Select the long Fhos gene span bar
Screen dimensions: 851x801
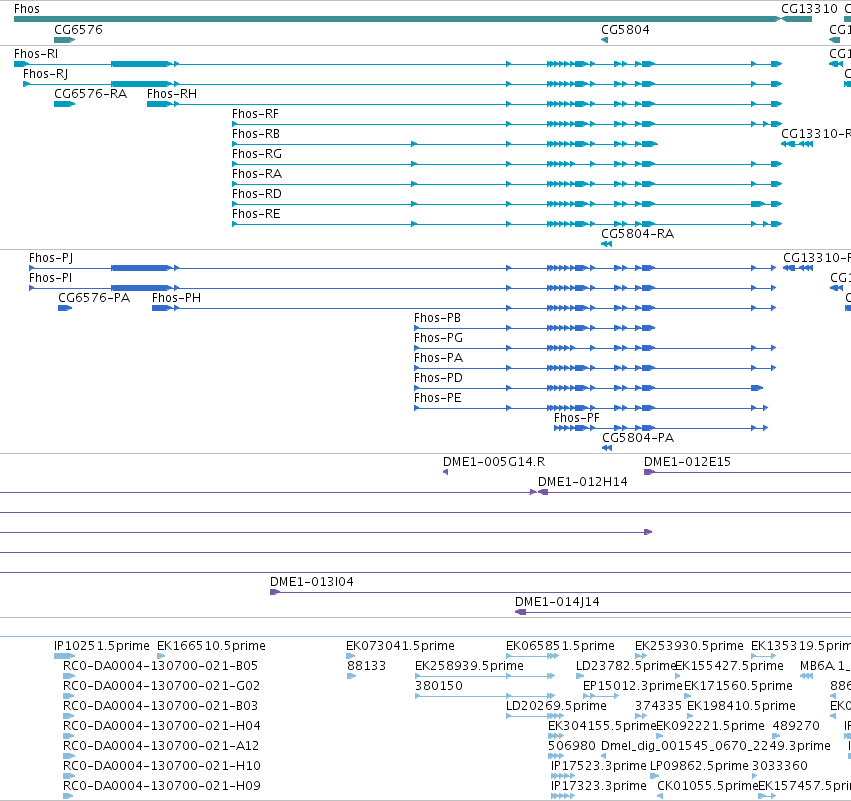(397, 19)
